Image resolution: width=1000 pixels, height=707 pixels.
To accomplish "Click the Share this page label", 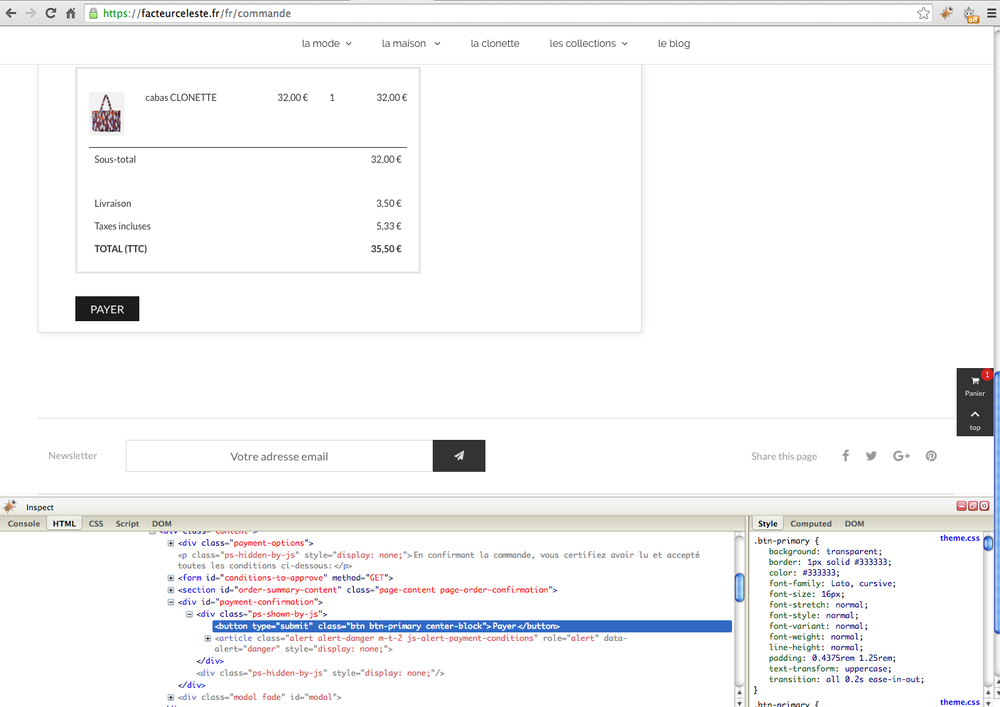I will click(x=784, y=456).
